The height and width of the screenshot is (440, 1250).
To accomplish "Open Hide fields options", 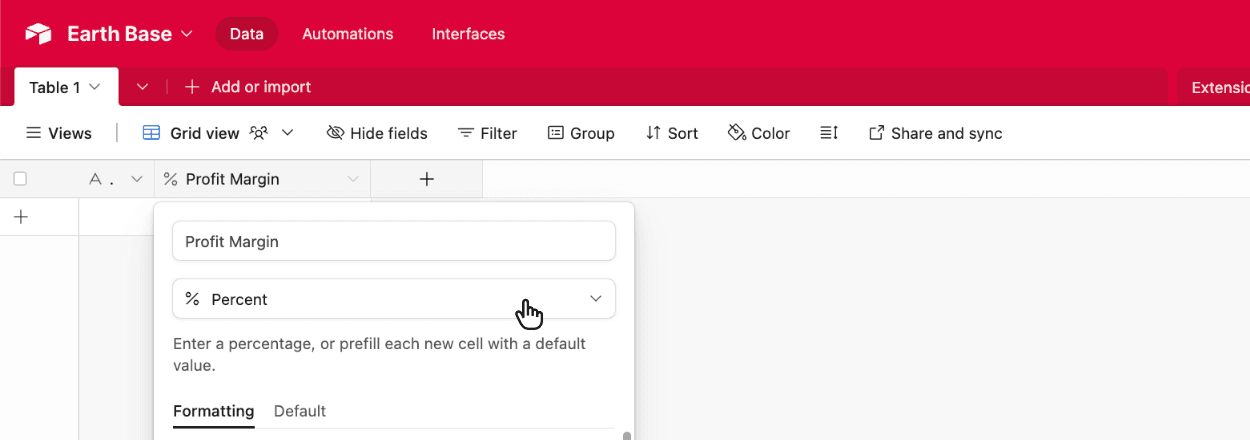I will point(377,133).
